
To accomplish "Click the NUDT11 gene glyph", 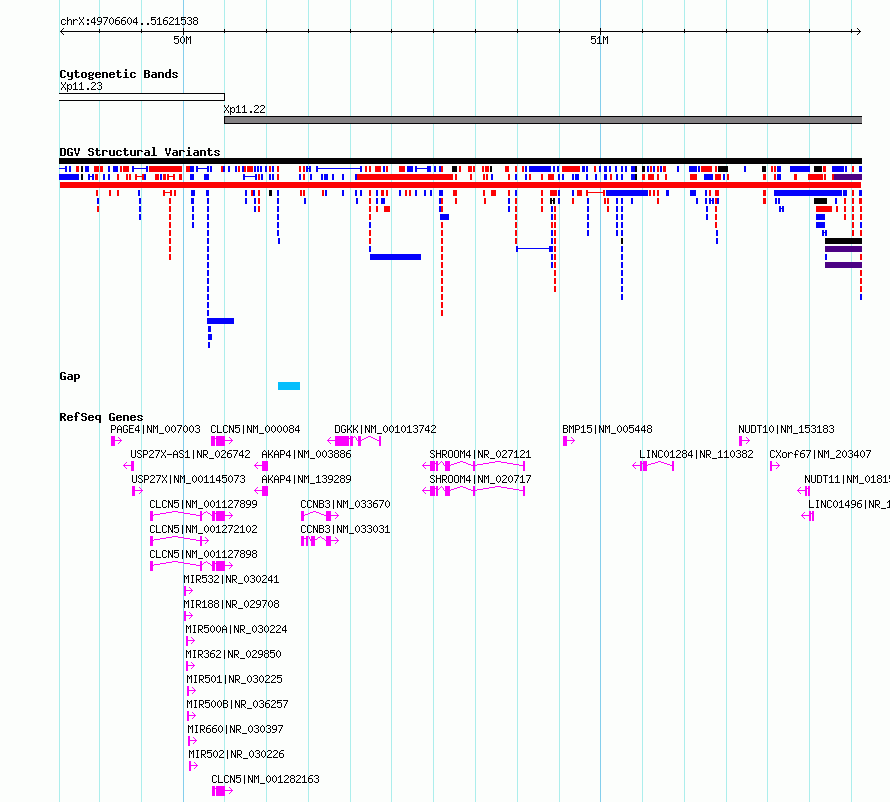I will 804,491.
